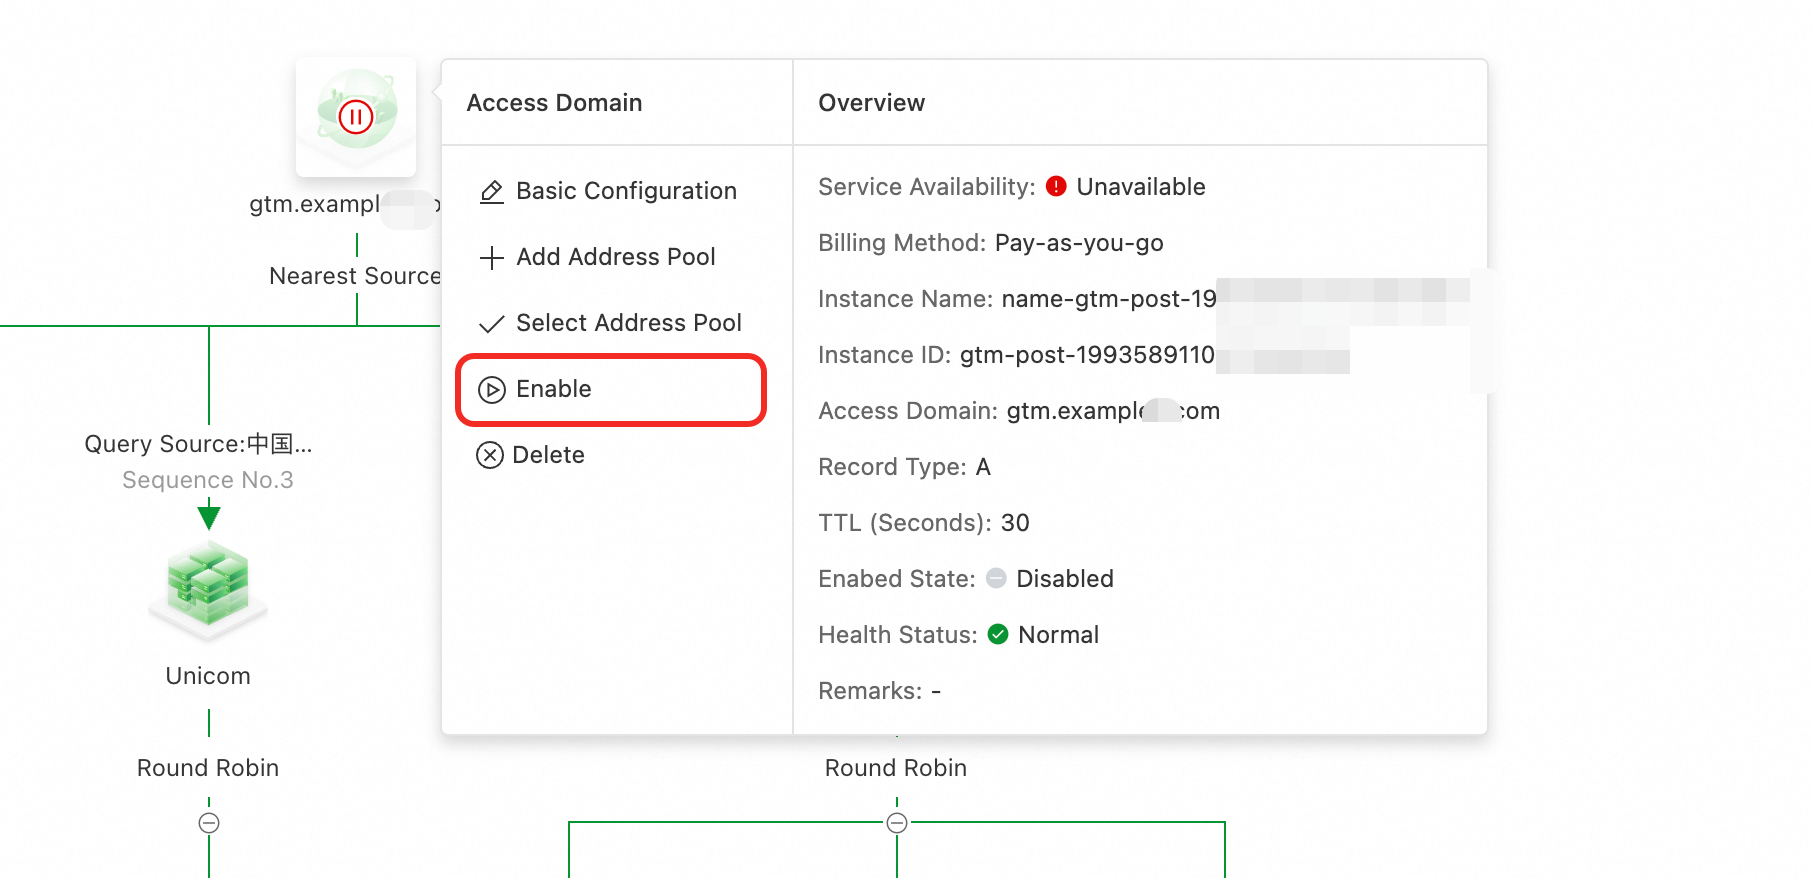Open Basic Configuration menu entry
The image size is (1812, 878).
(608, 191)
